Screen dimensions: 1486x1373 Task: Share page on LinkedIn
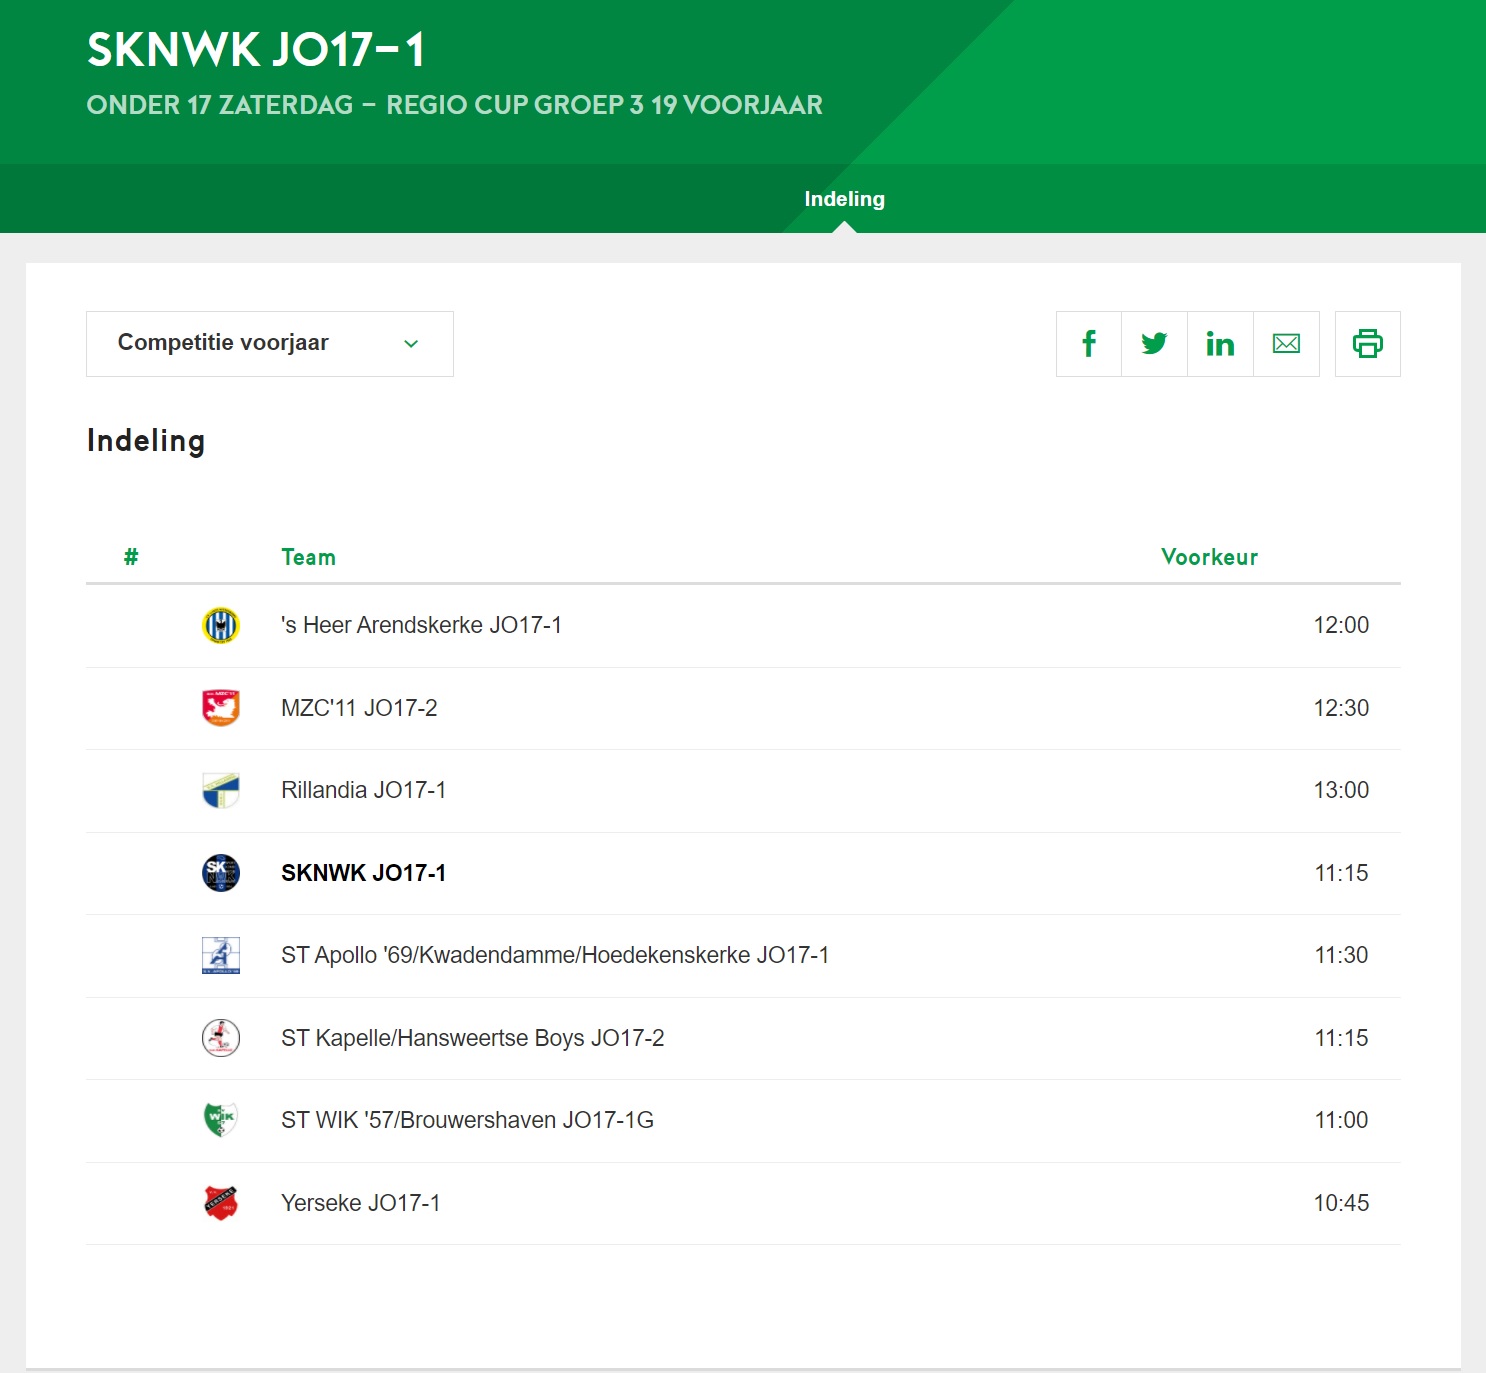(x=1220, y=344)
